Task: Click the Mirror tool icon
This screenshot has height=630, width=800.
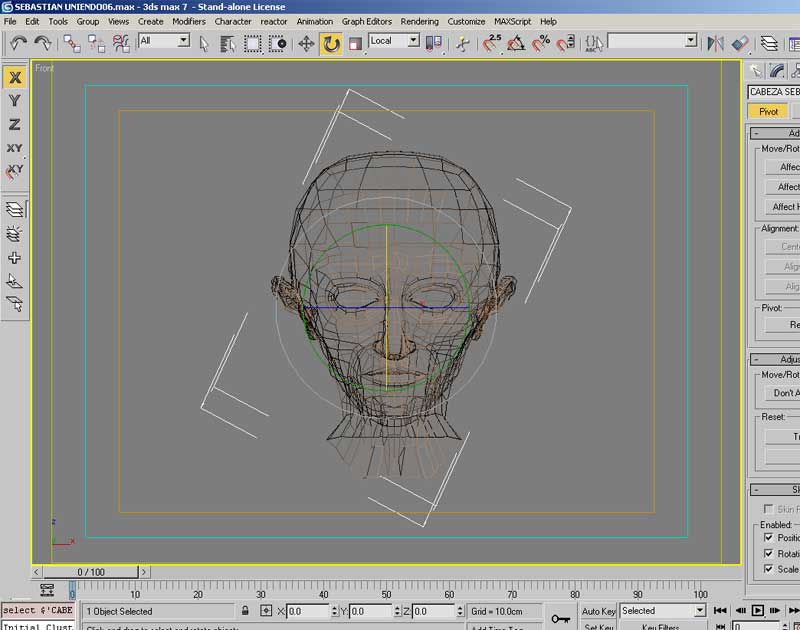Action: [x=715, y=43]
